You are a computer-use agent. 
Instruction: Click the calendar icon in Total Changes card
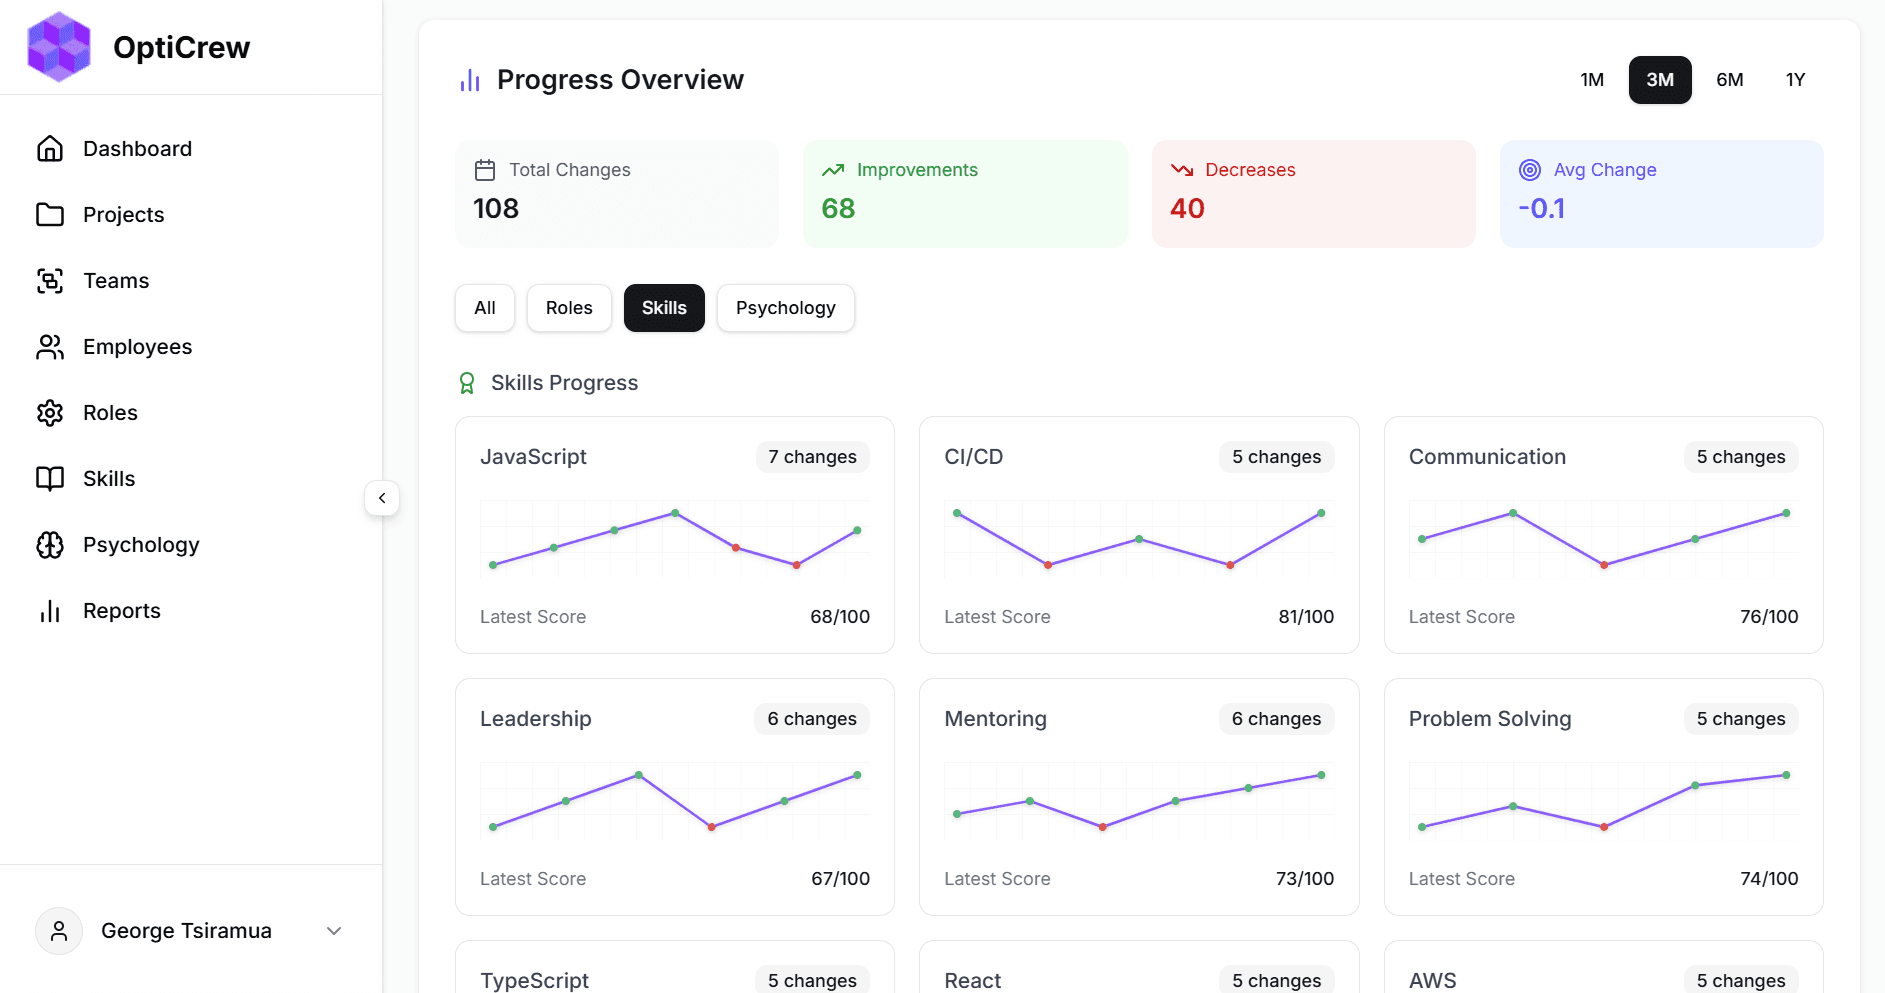pyautogui.click(x=486, y=169)
